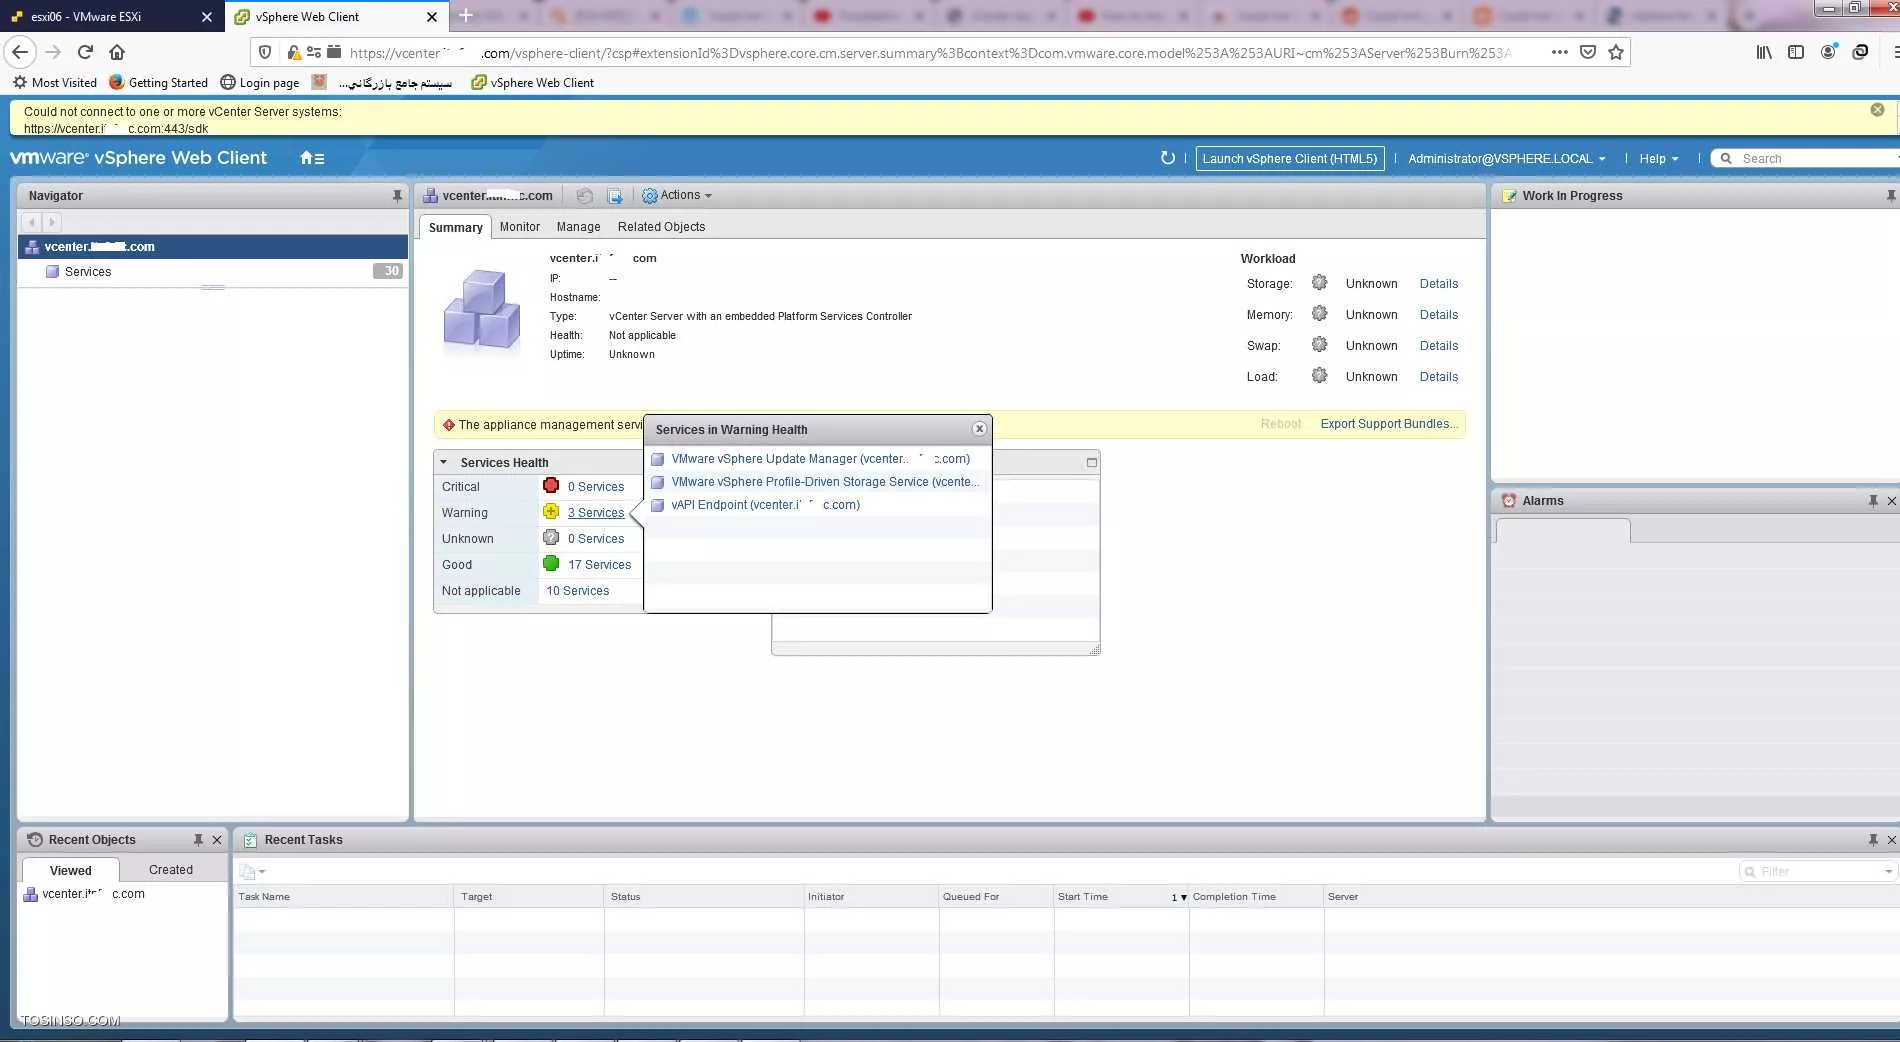Sort Recent Tasks by Task Name

[x=343, y=897]
